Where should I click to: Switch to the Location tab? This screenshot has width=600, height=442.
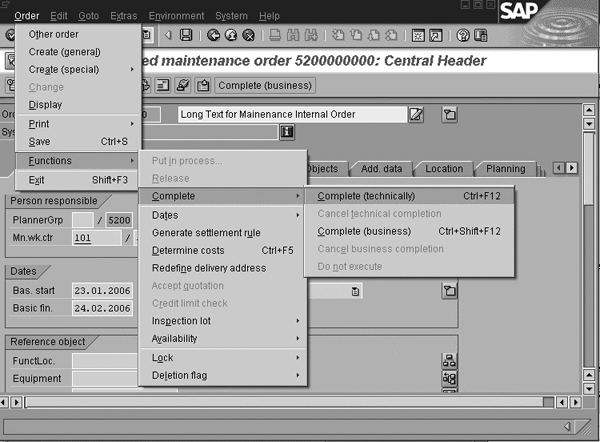(443, 169)
